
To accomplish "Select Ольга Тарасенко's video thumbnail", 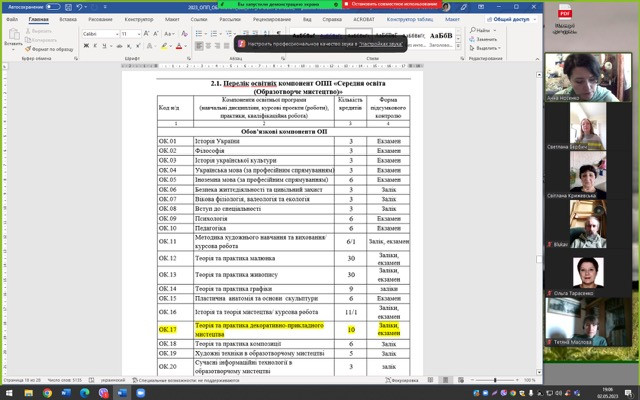I will [x=588, y=273].
